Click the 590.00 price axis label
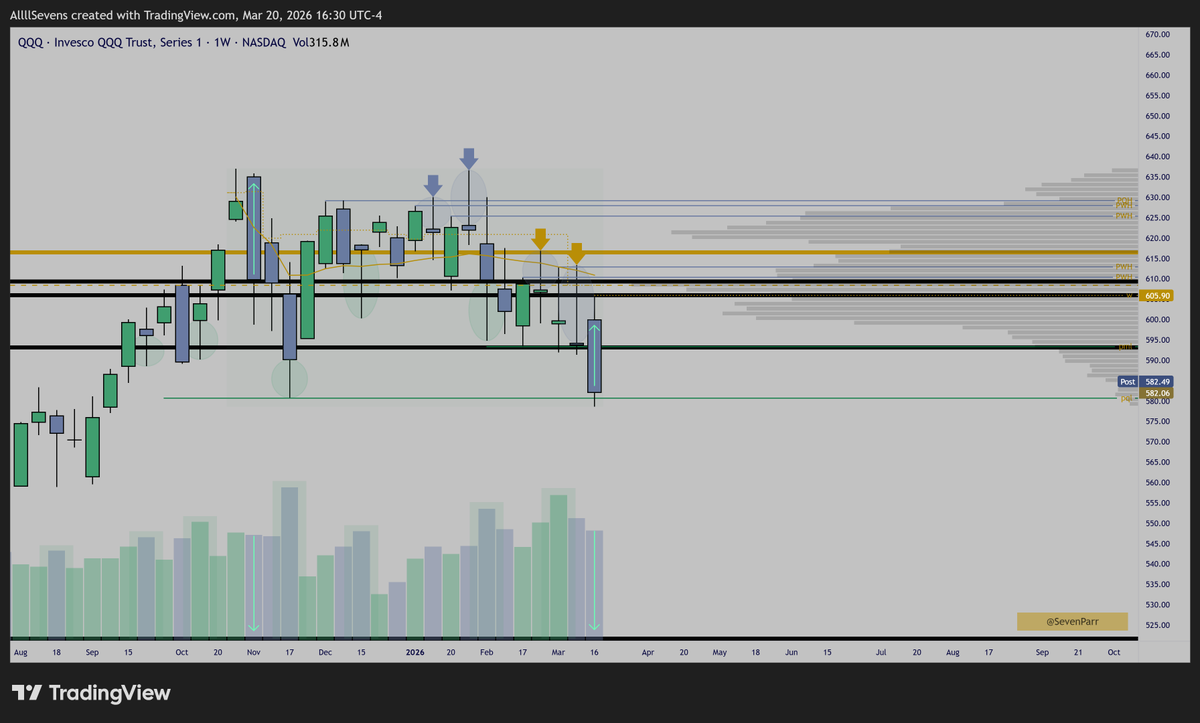This screenshot has width=1200, height=723. point(1158,361)
